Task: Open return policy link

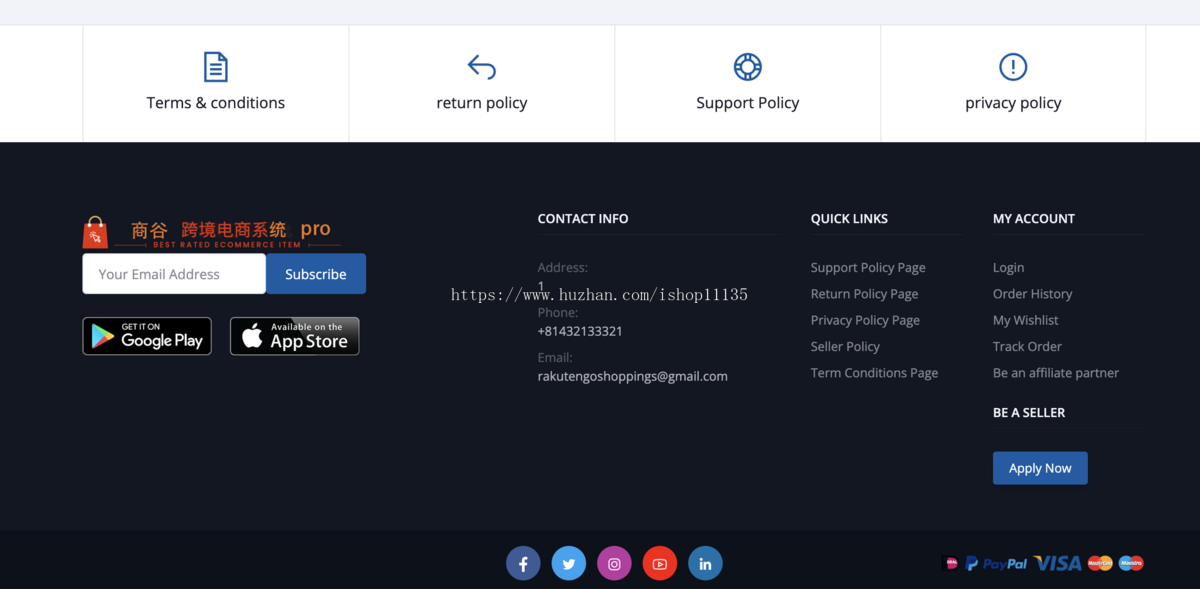Action: pyautogui.click(x=481, y=103)
